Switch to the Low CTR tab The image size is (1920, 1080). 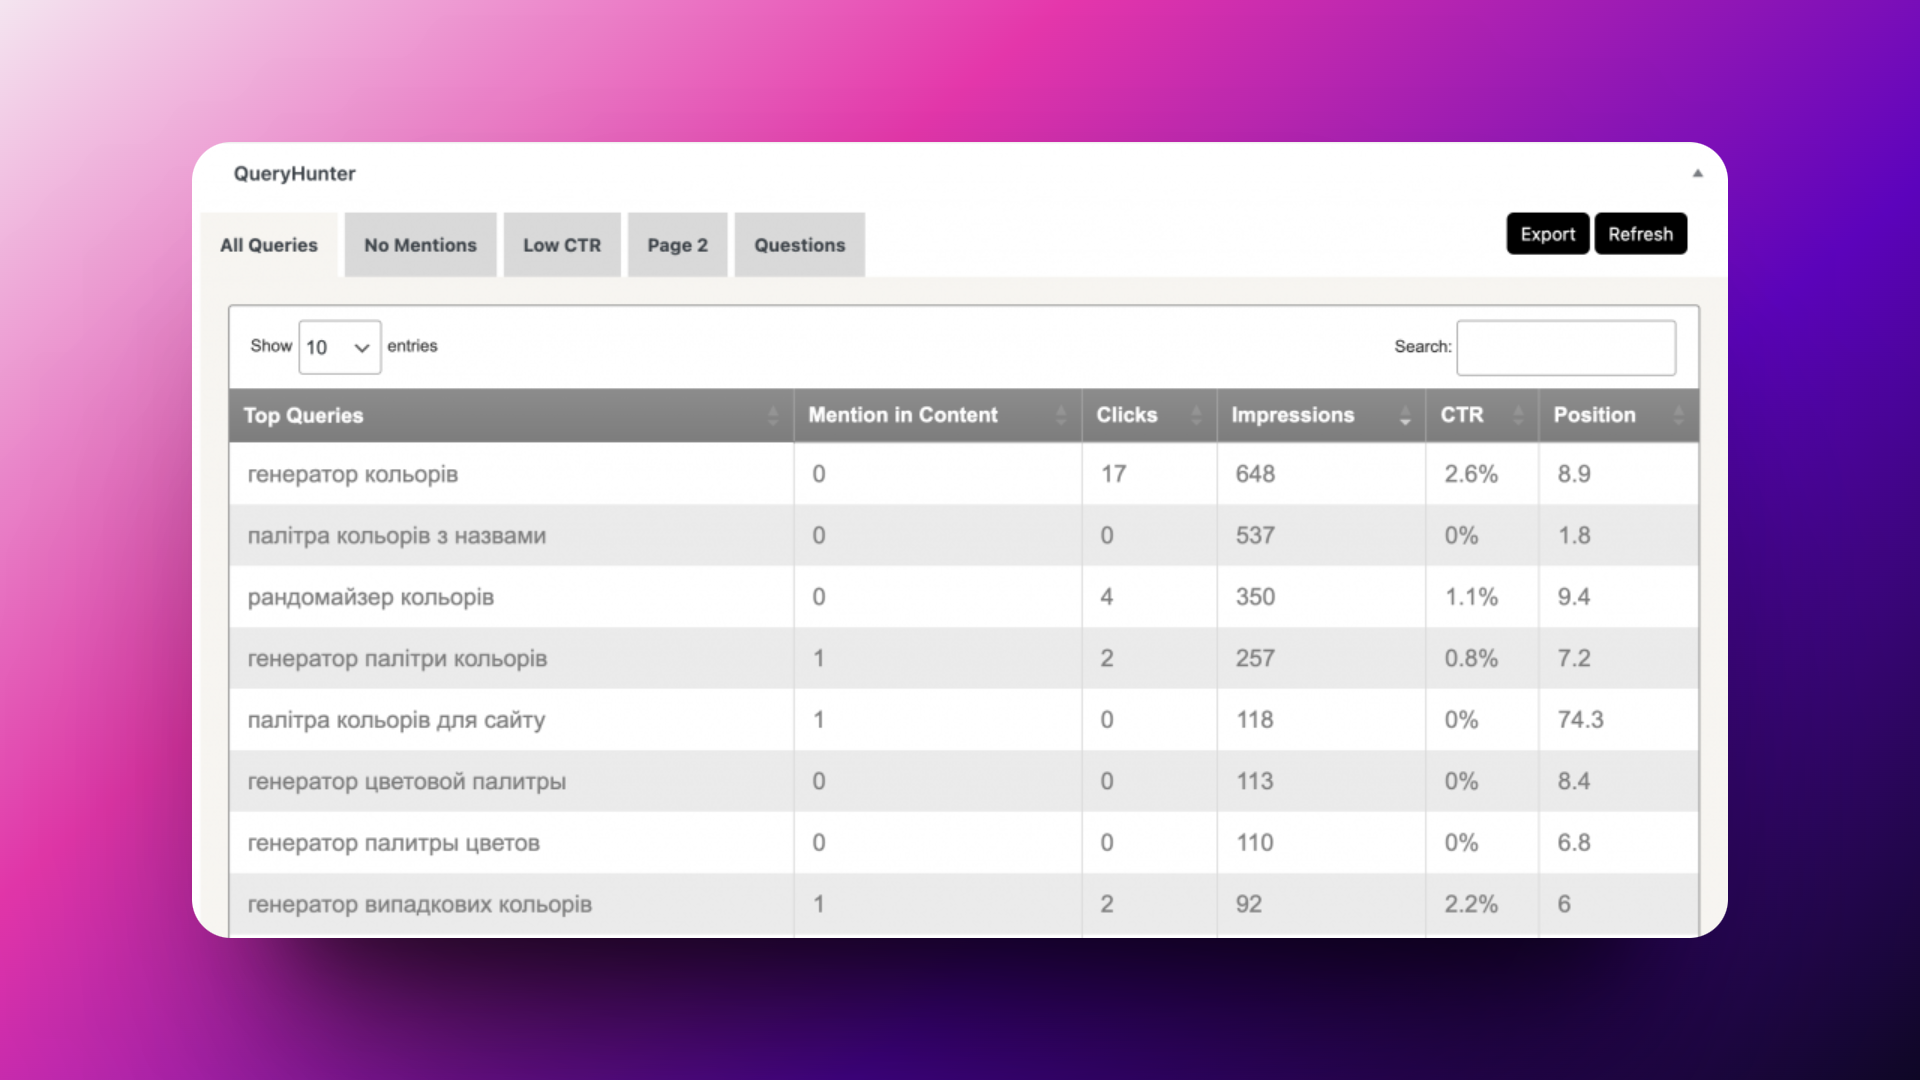click(560, 245)
